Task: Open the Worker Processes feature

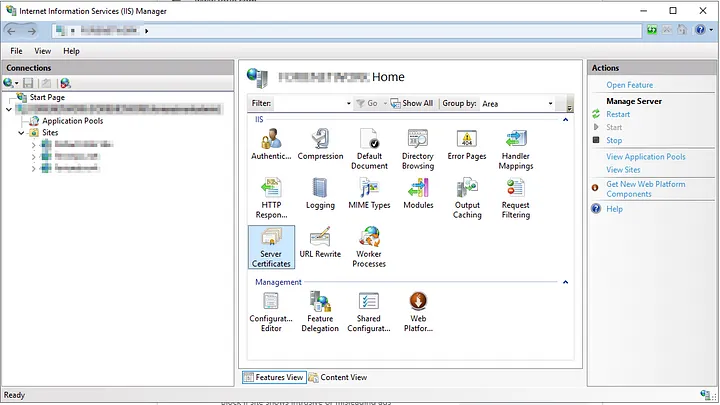Action: point(369,247)
